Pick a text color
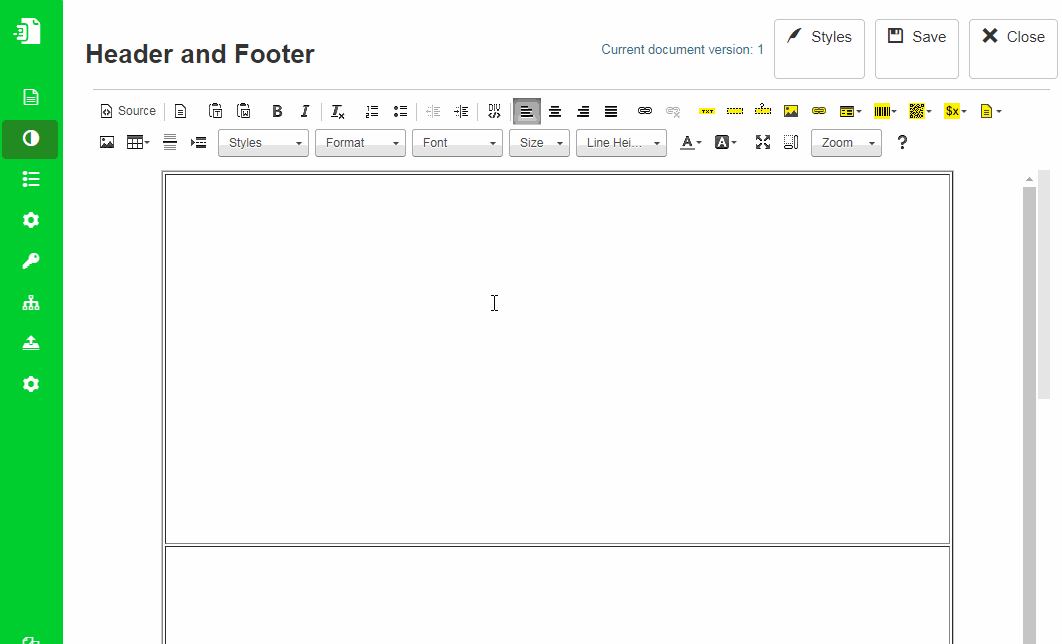This screenshot has height=644, width=1062. 690,143
